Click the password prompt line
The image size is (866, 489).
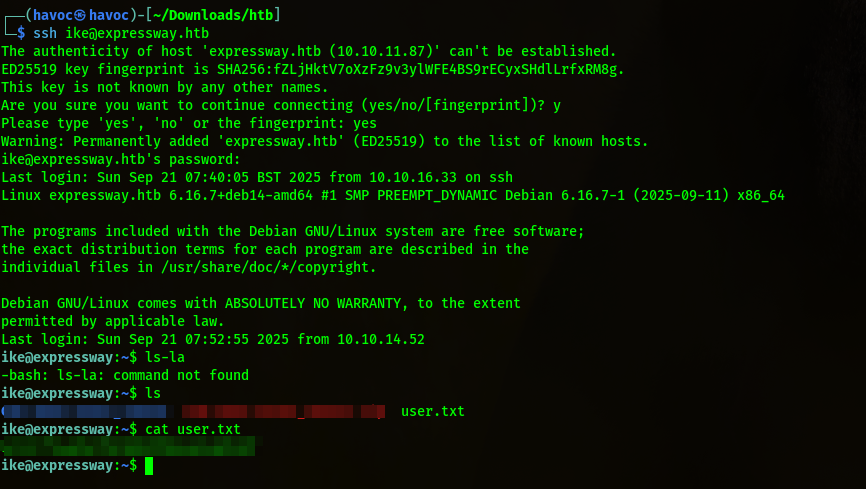(121, 159)
